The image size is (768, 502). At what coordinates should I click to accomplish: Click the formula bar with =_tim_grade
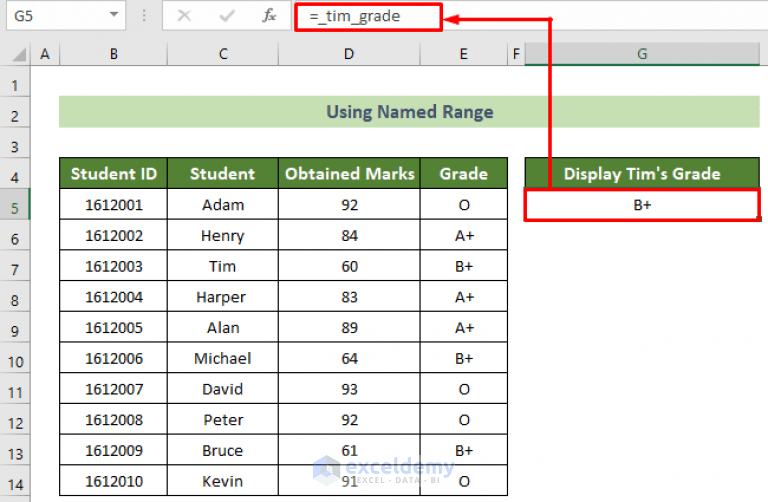pos(368,17)
